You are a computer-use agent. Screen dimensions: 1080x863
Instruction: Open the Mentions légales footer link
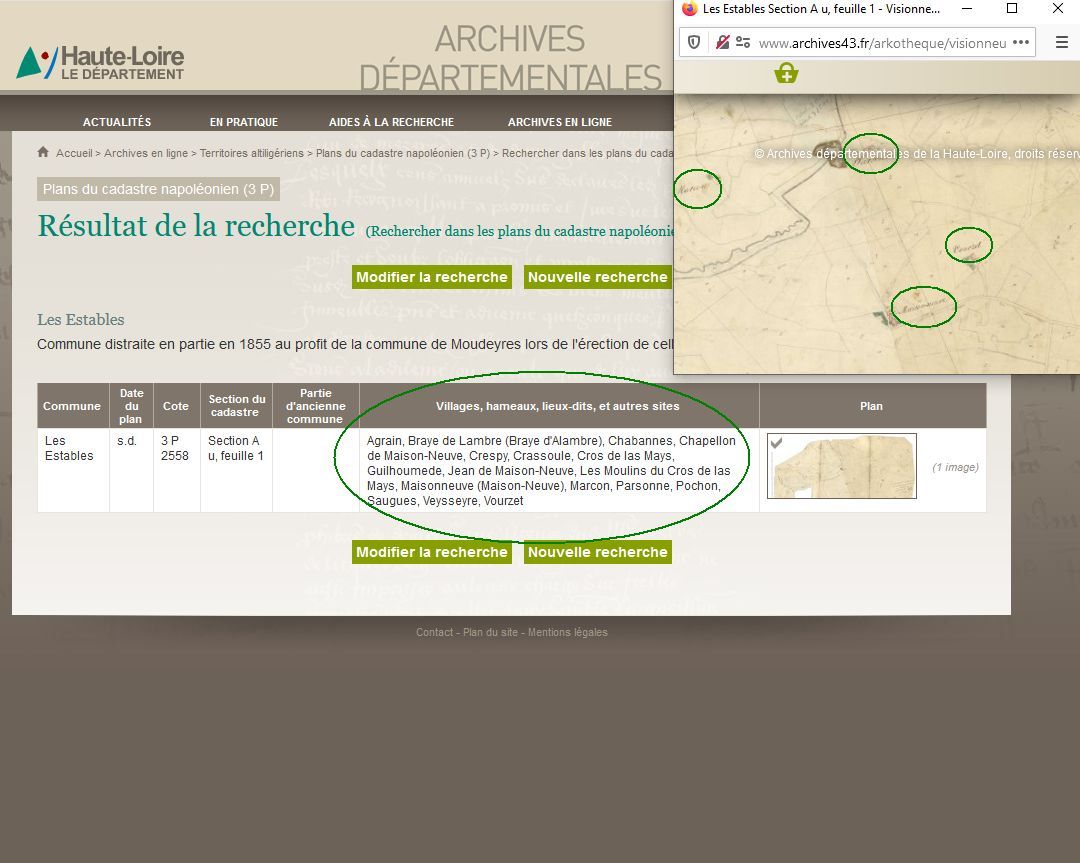[567, 632]
